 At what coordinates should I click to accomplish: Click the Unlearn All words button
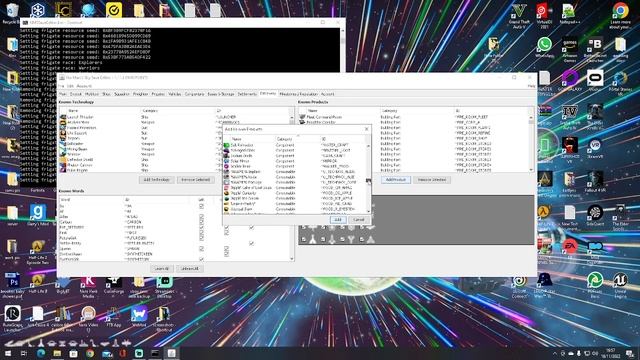click(189, 269)
